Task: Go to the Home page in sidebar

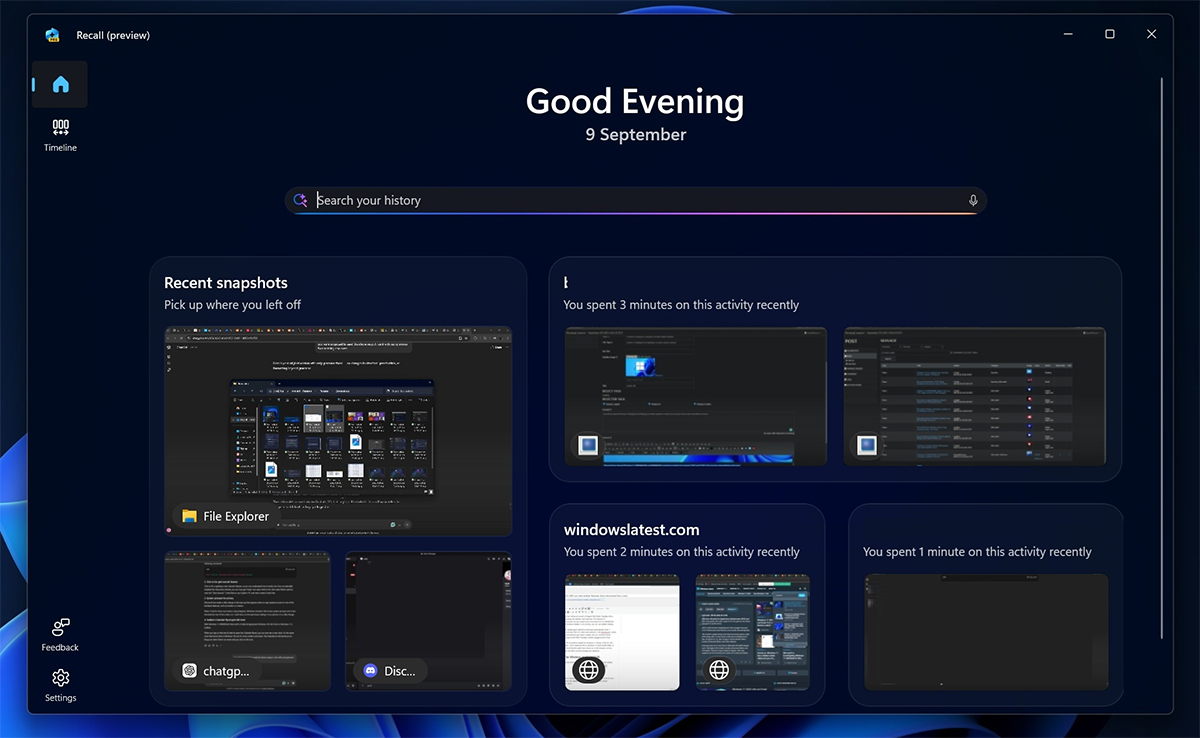Action: 60,85
